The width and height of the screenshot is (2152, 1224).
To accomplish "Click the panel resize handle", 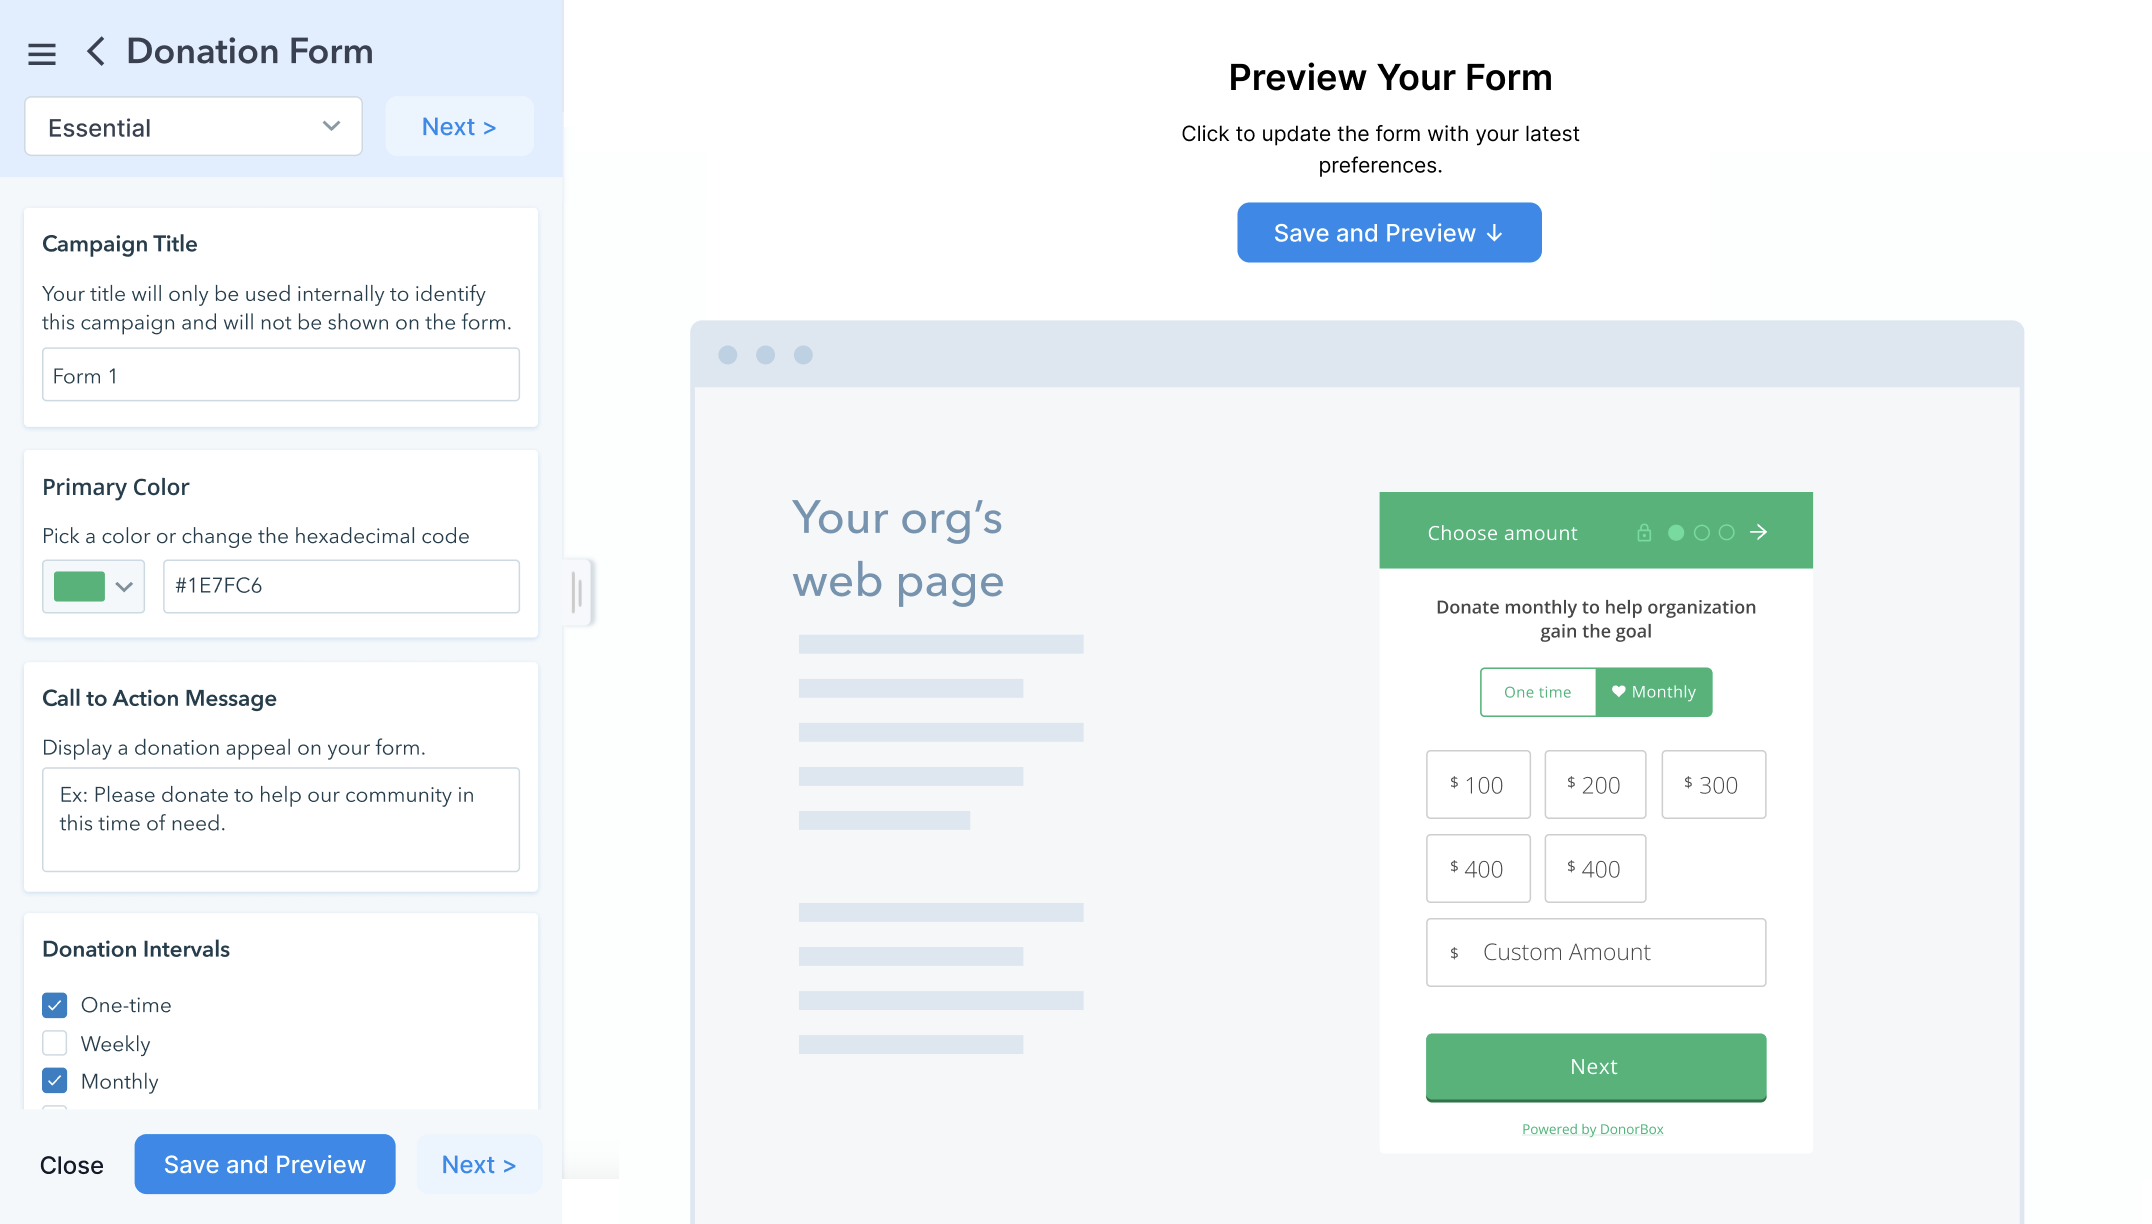I will click(578, 592).
